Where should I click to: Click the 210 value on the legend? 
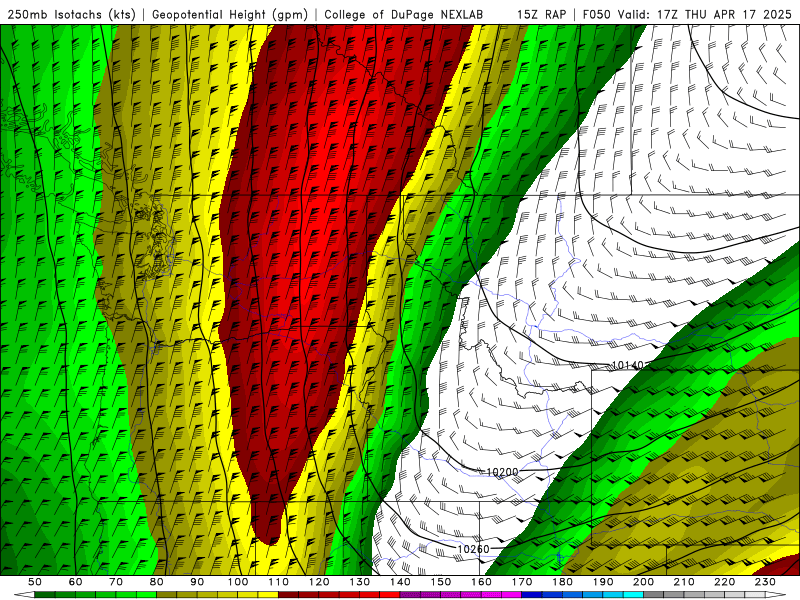pyautogui.click(x=685, y=582)
